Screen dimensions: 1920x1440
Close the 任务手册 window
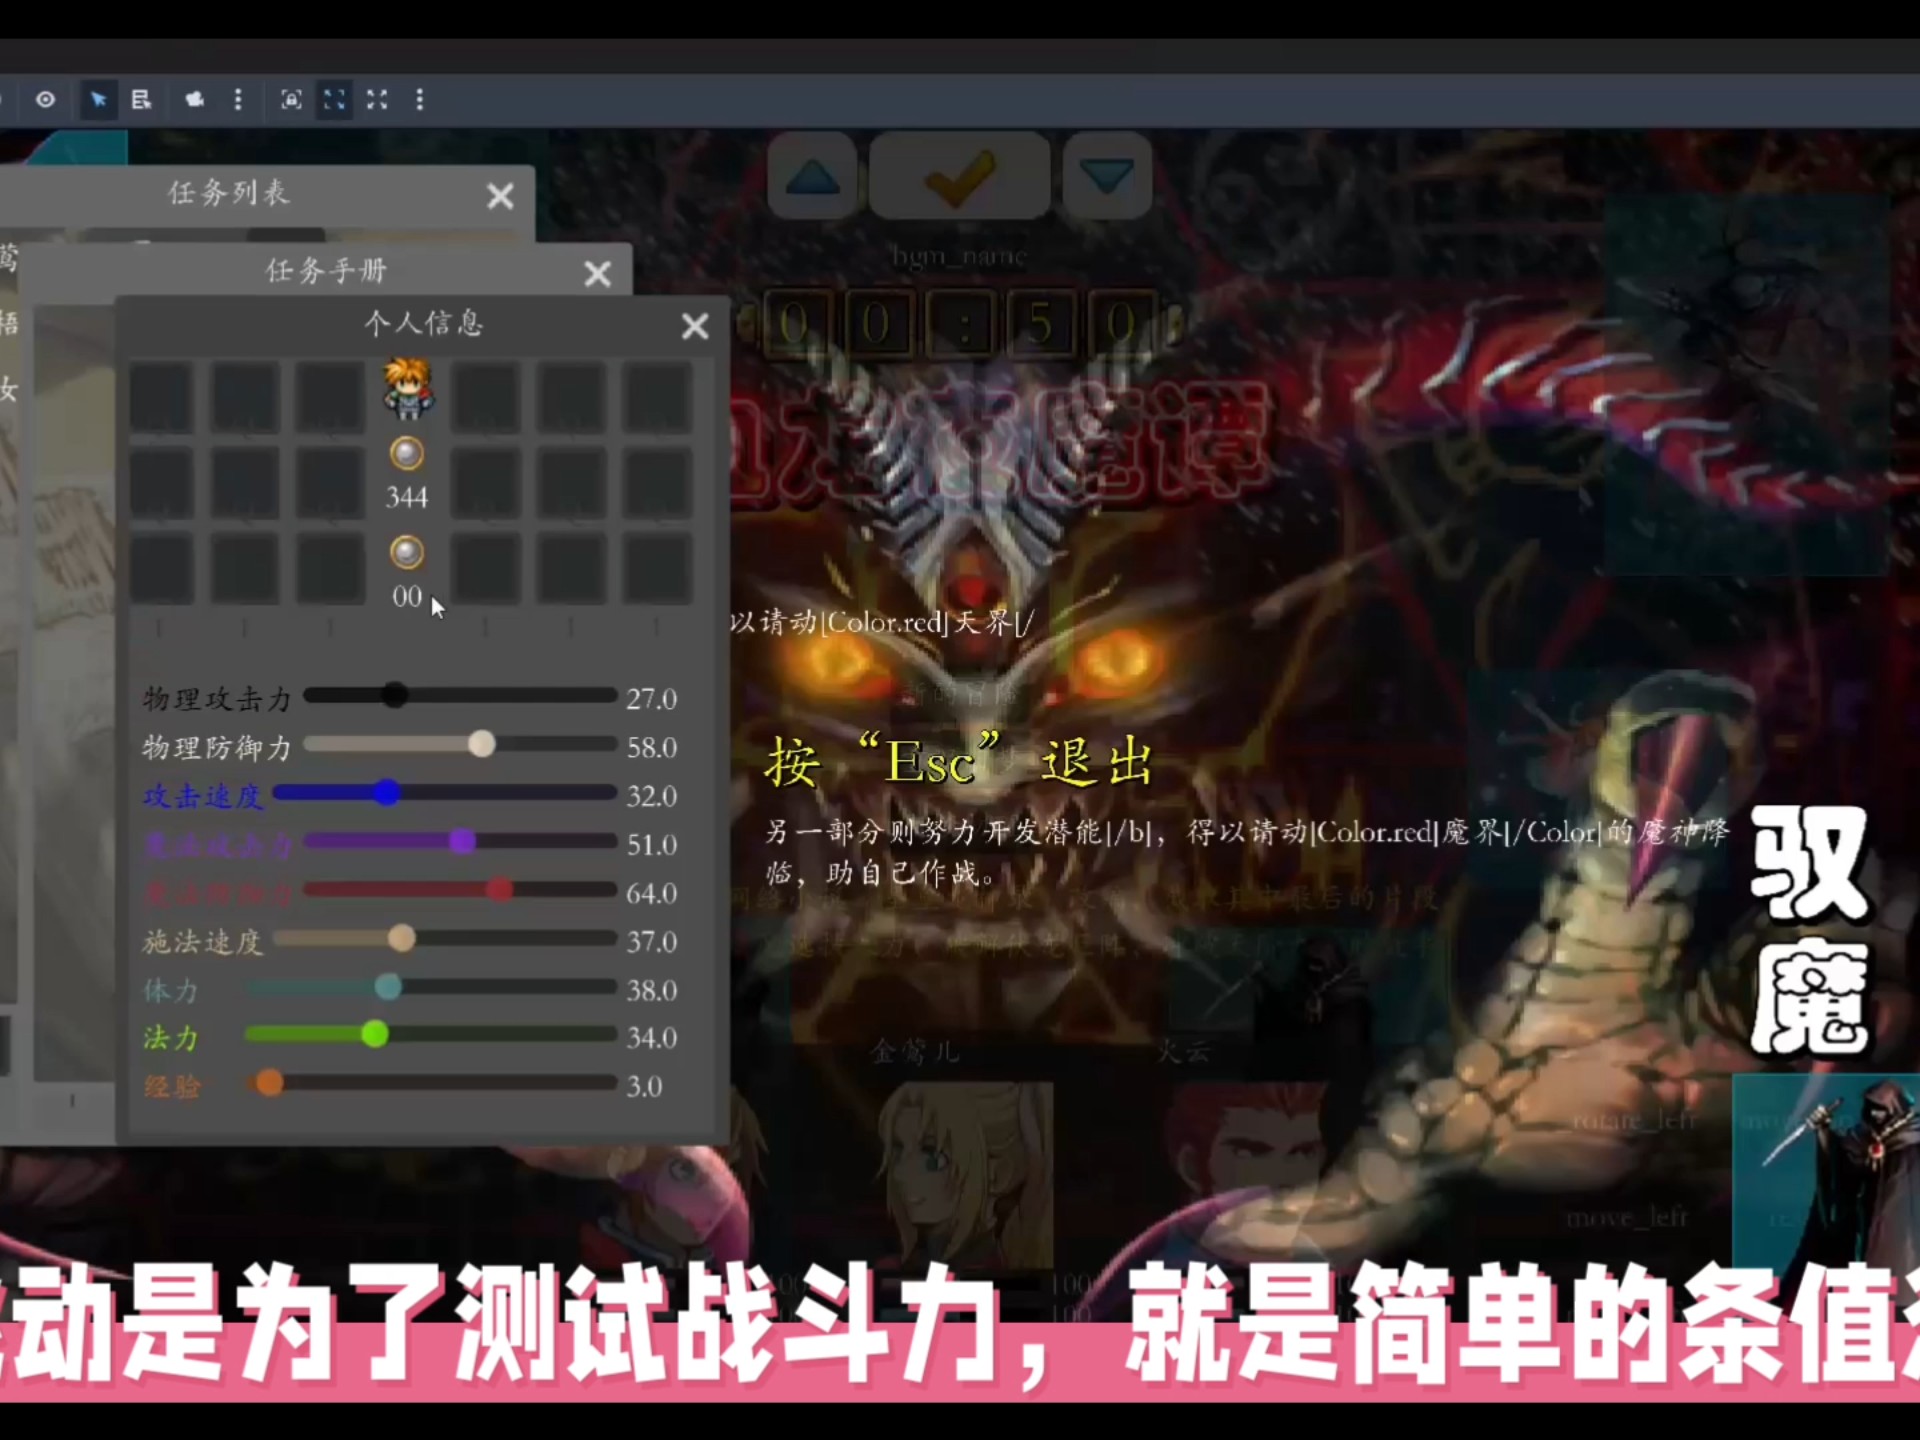tap(597, 274)
